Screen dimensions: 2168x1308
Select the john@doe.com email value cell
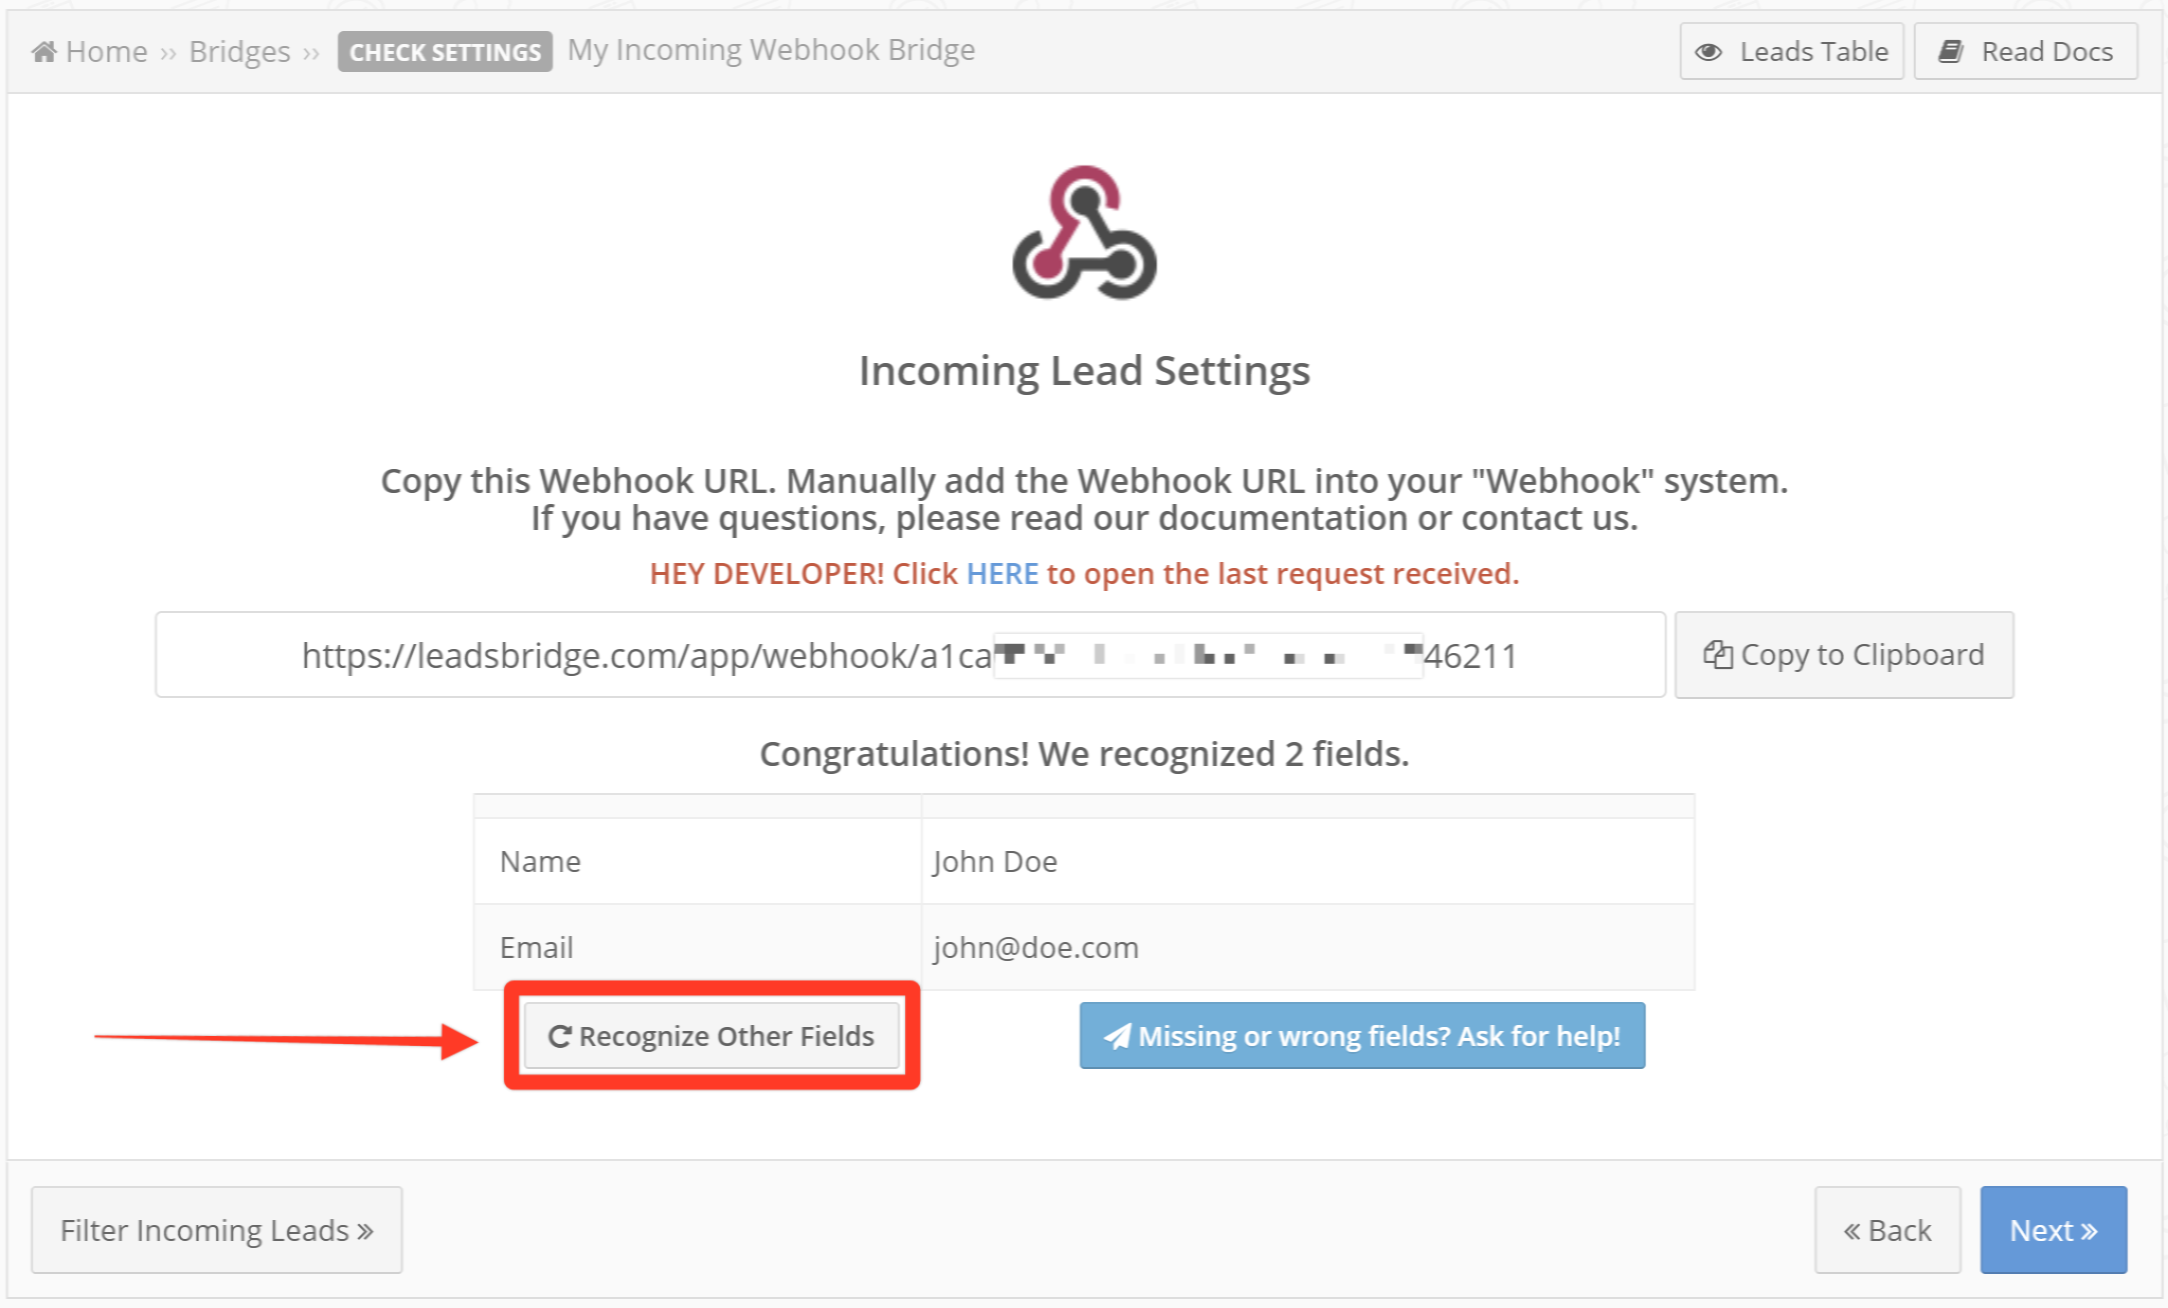(x=1308, y=947)
